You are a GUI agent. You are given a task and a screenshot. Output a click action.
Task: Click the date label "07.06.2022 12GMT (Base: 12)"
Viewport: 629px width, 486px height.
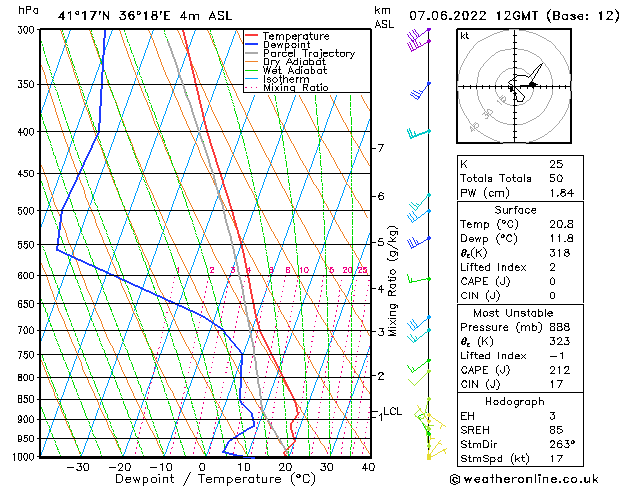coord(514,16)
